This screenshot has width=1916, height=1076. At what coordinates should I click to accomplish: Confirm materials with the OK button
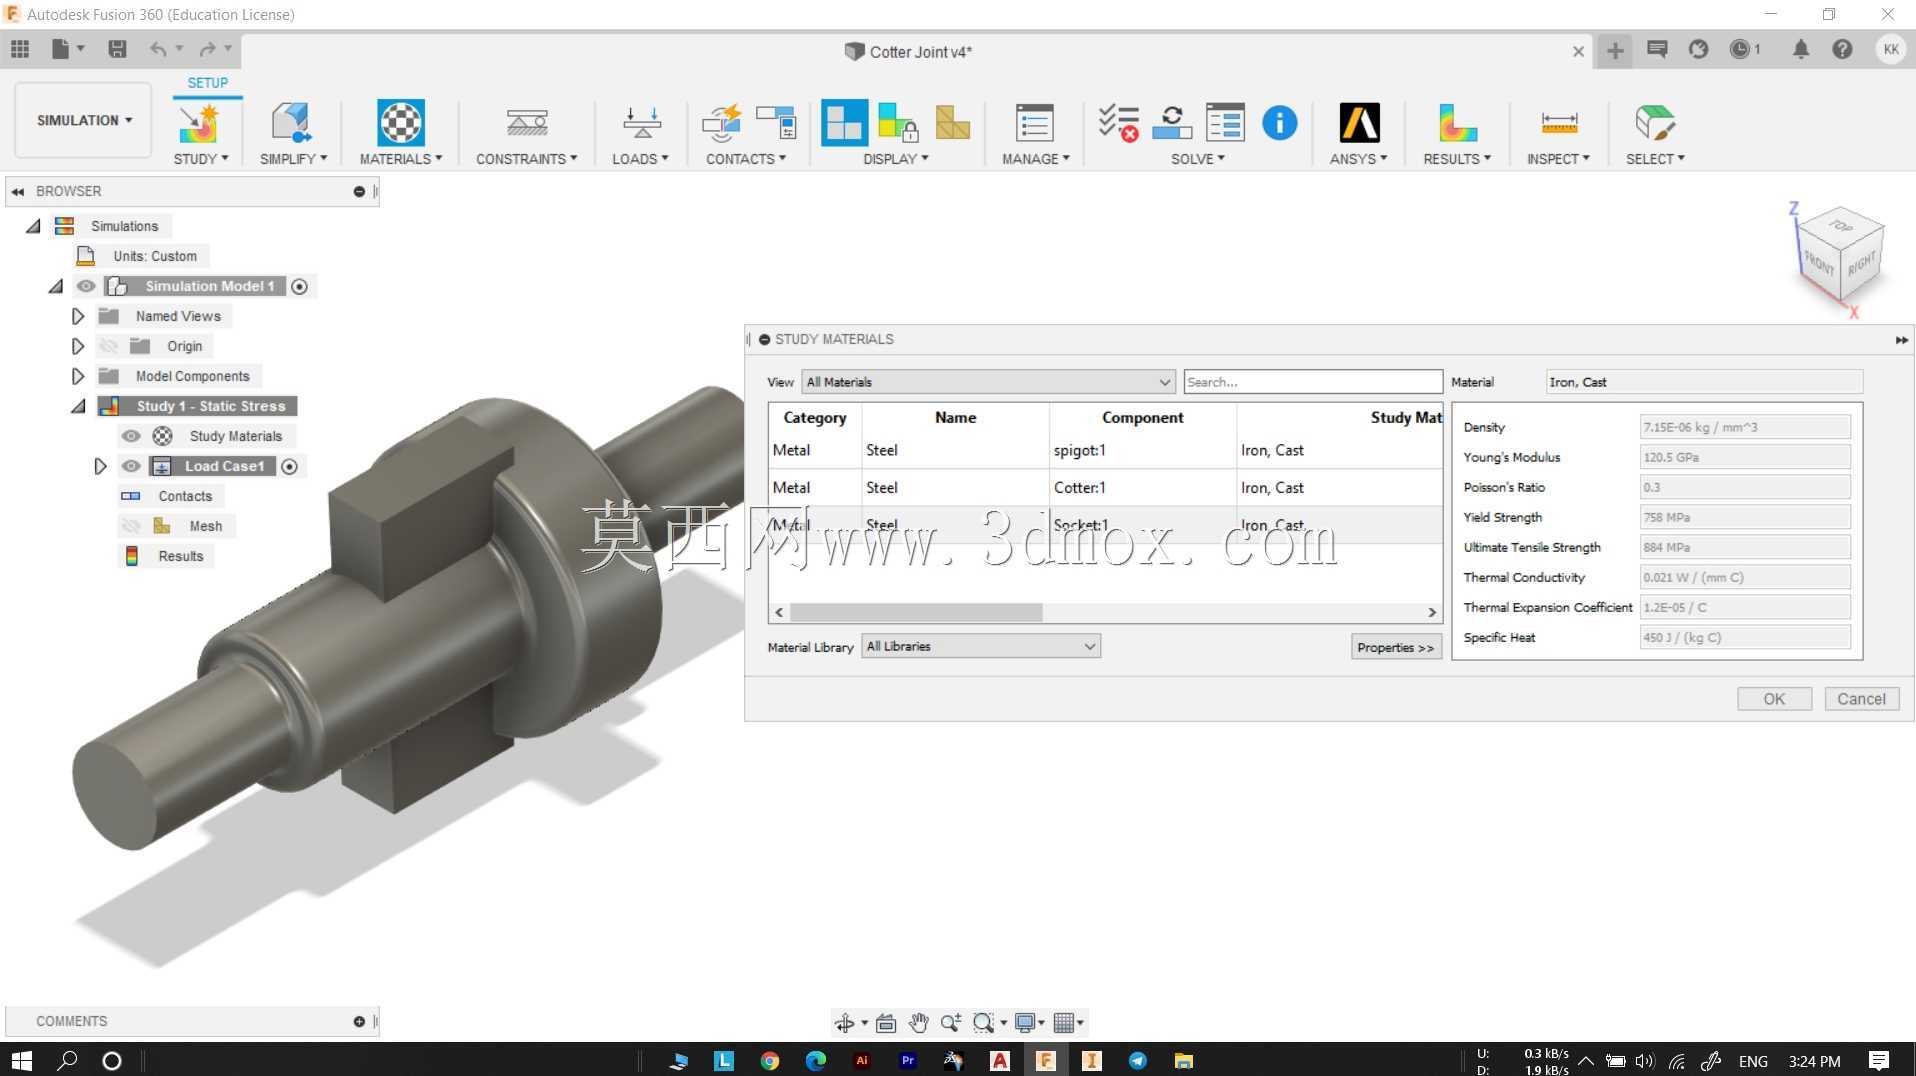tap(1774, 699)
